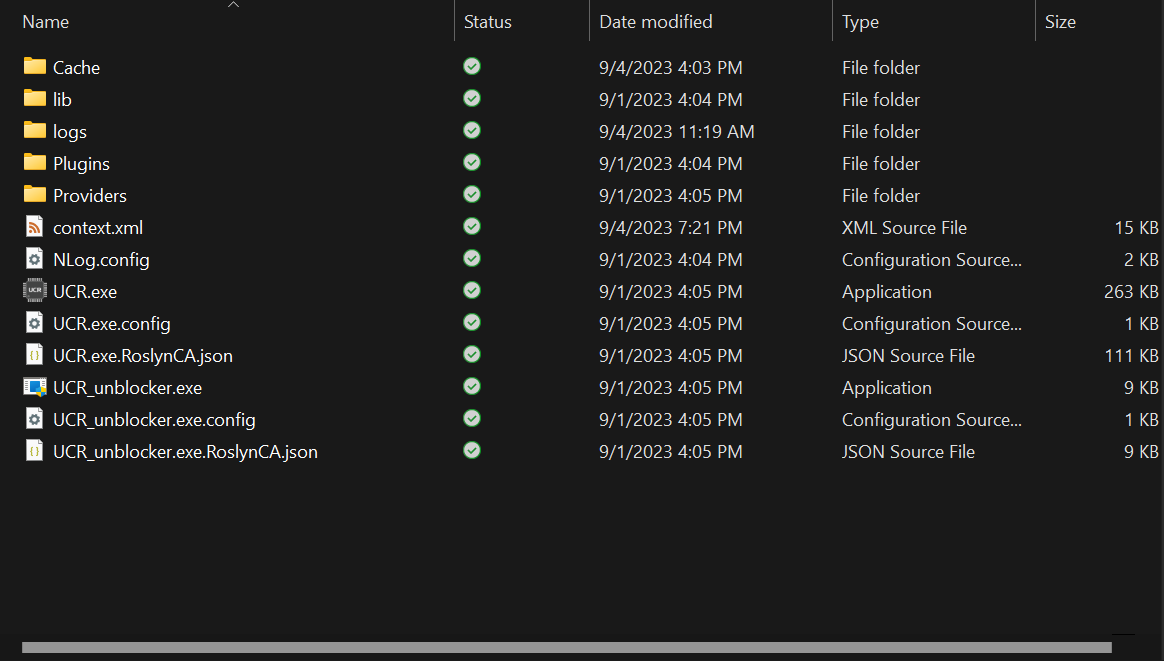The height and width of the screenshot is (661, 1164).
Task: Click File folder type in Providers row
Action: (880, 195)
